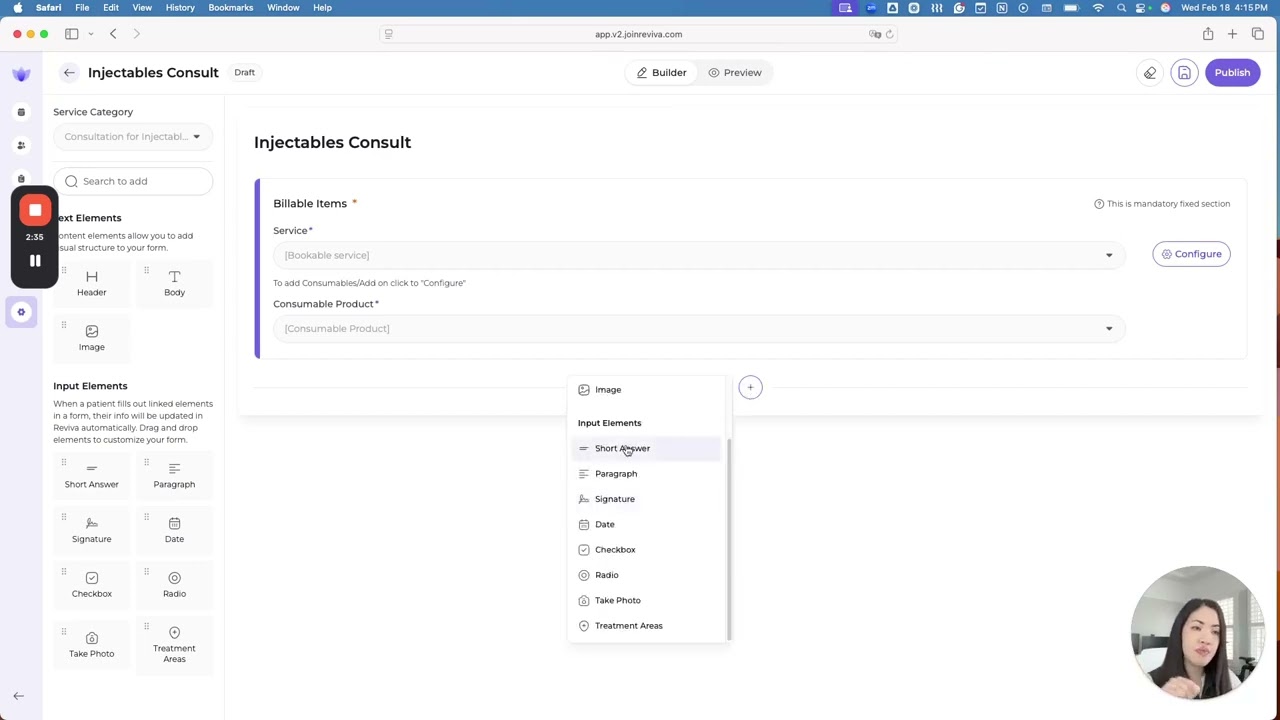Click the Reviva logo in left rail
This screenshot has height=720, width=1280.
(x=21, y=73)
